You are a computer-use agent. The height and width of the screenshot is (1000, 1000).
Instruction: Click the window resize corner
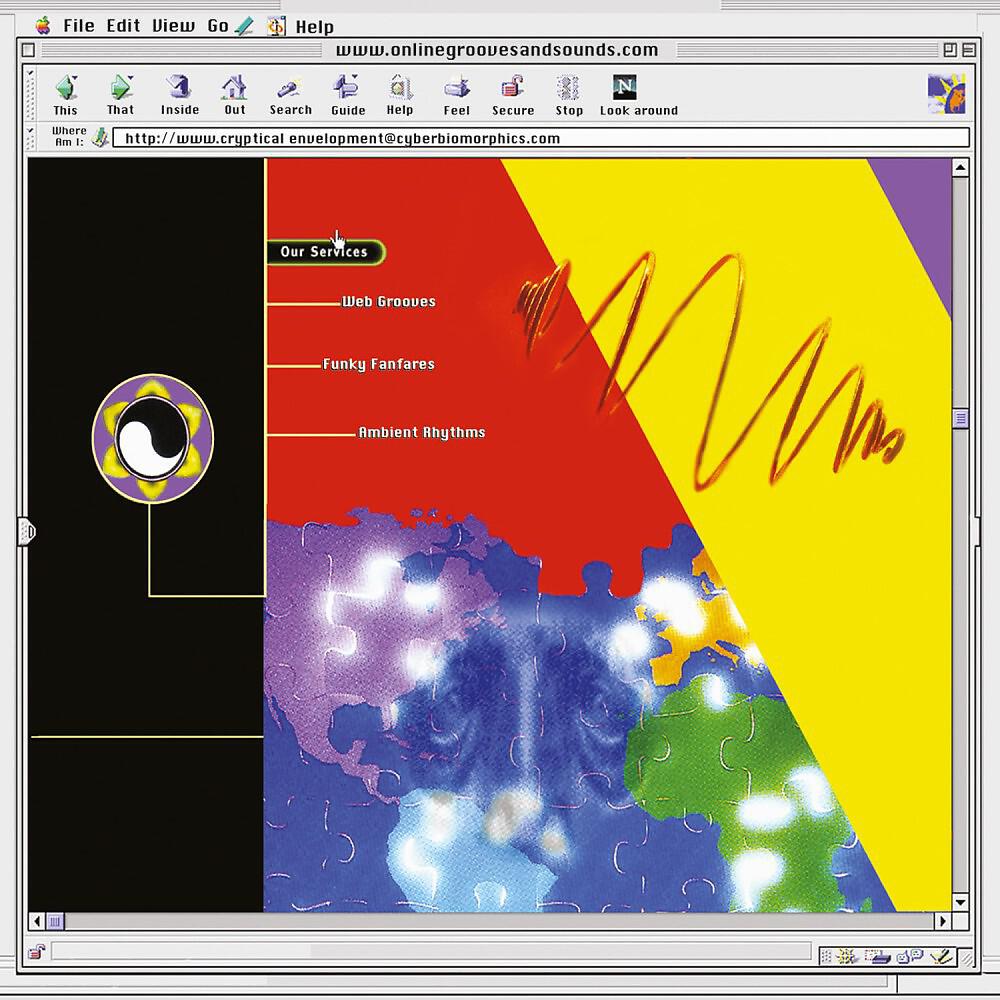click(x=967, y=957)
